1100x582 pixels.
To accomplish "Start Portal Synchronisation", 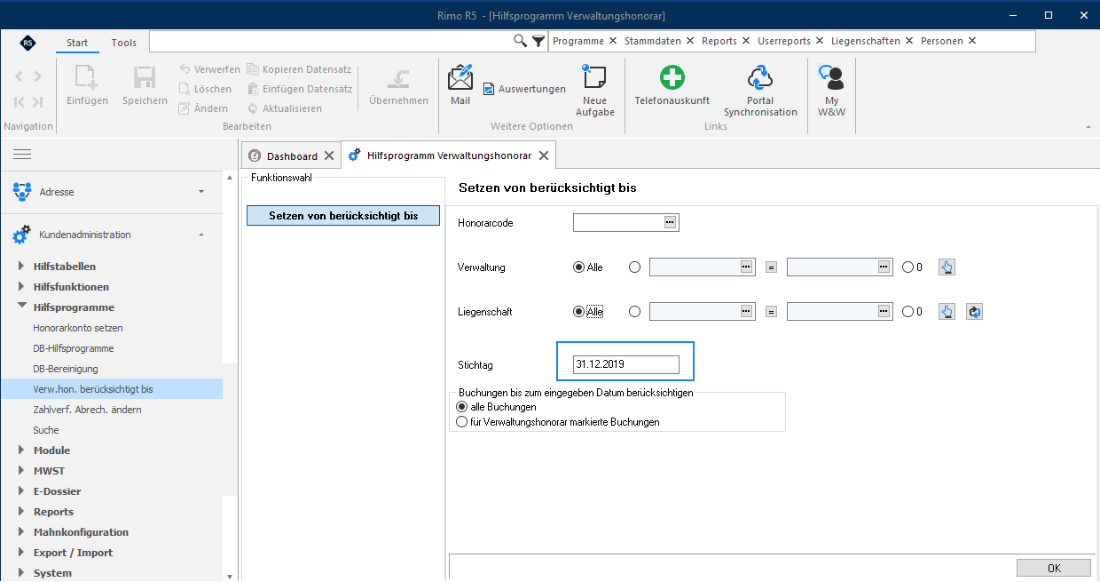I will pos(760,90).
